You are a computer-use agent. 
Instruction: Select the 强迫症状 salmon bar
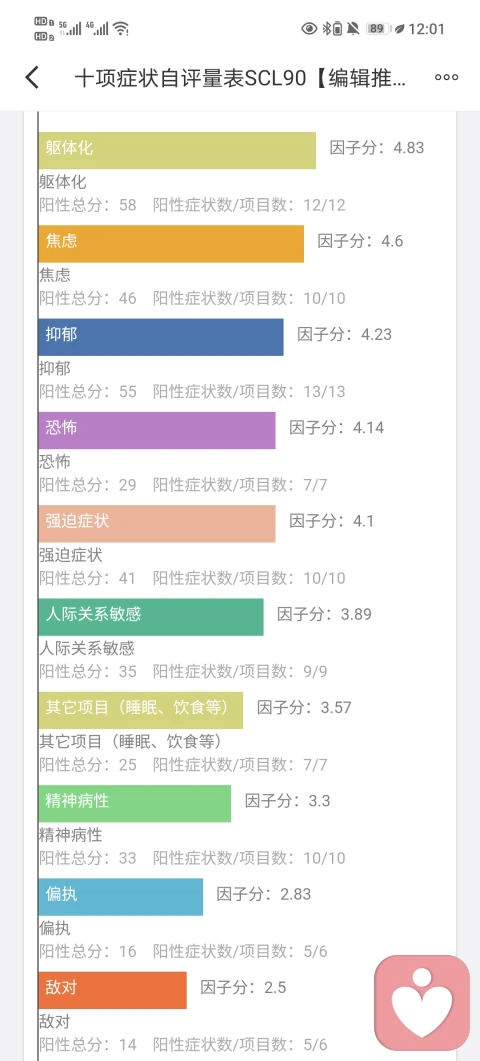click(157, 524)
